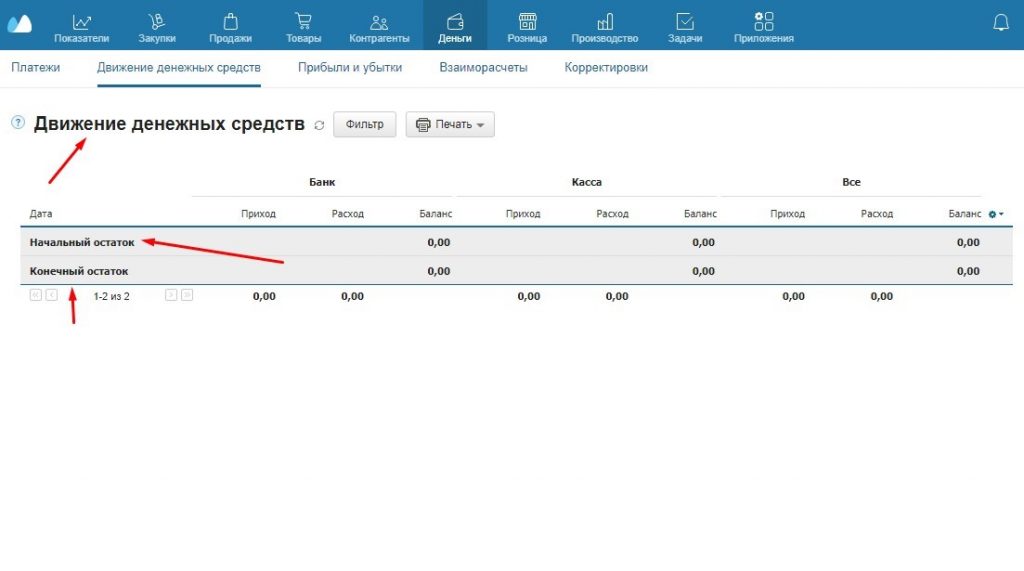Screen dimensions: 1024x571
Task: Open the Розница section
Action: tap(527, 29)
